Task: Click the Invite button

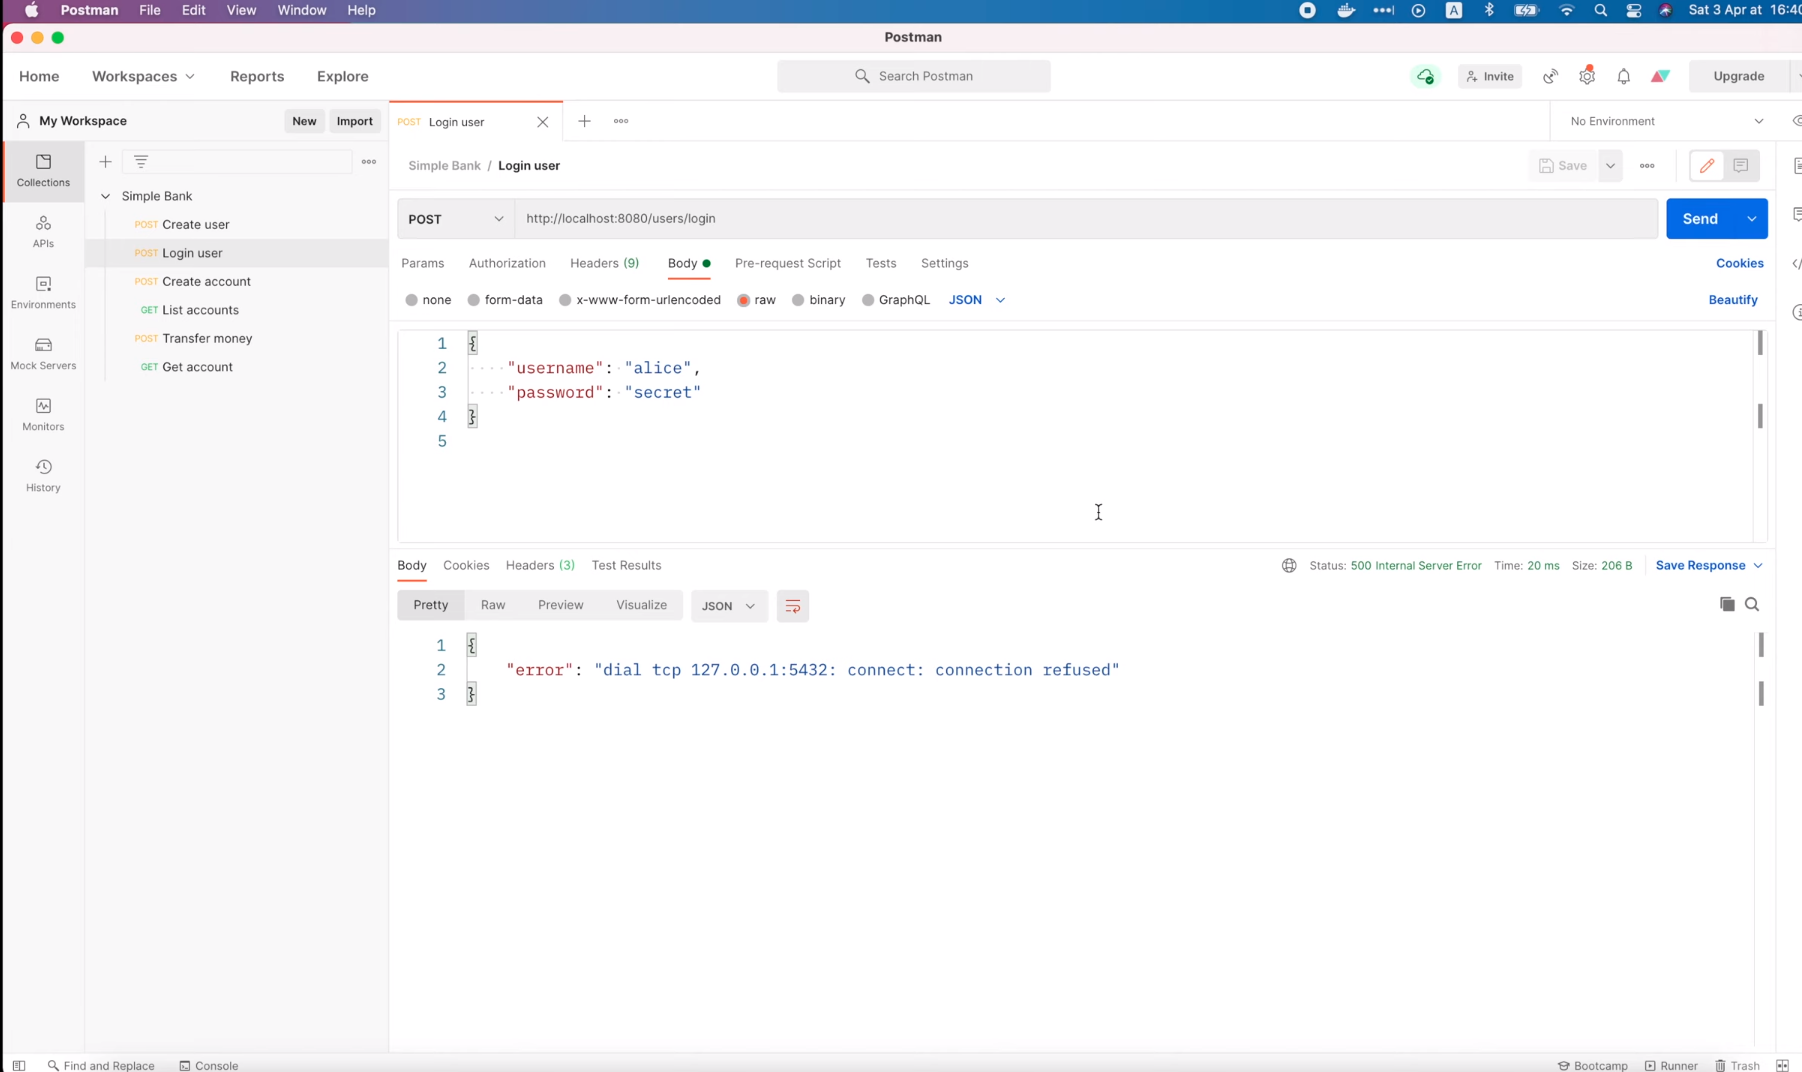Action: click(1490, 76)
